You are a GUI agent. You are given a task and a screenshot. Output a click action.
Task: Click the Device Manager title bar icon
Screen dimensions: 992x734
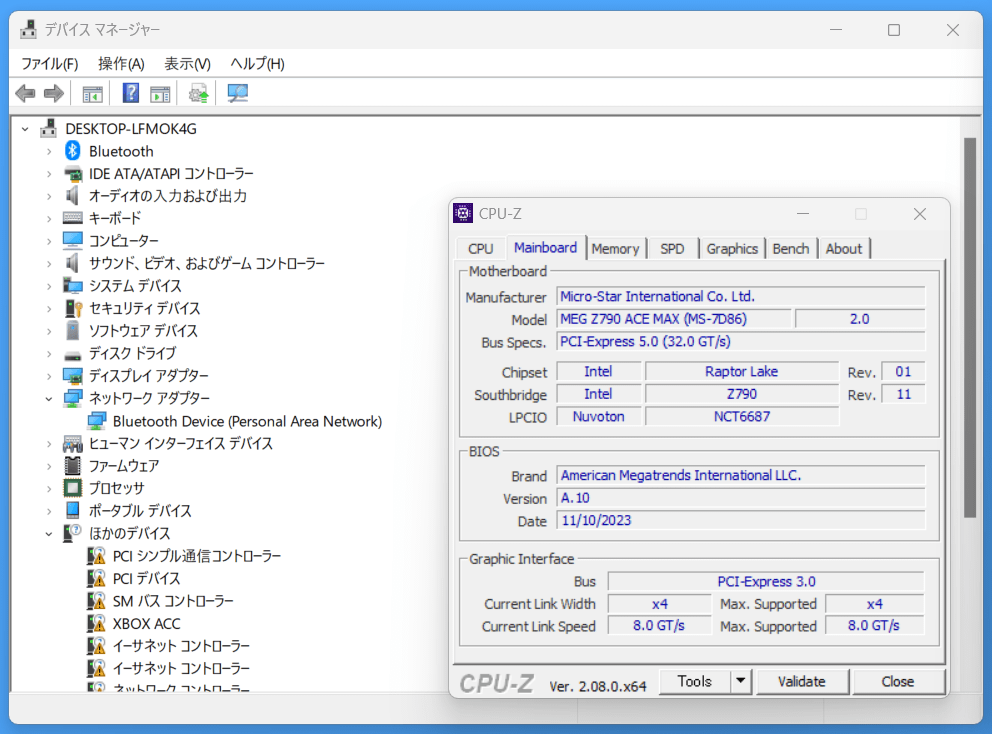[28, 29]
